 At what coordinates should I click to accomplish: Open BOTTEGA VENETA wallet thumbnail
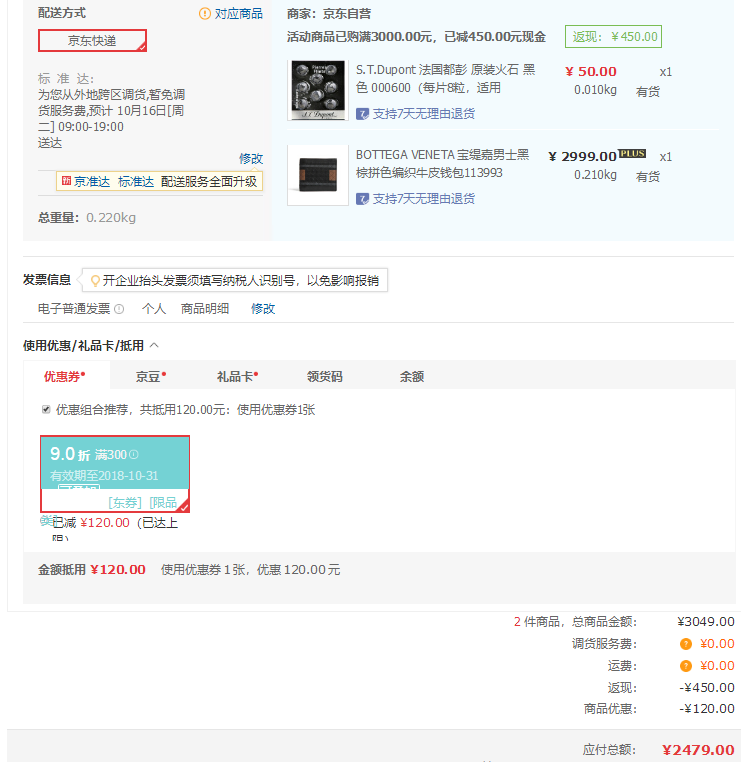point(318,175)
